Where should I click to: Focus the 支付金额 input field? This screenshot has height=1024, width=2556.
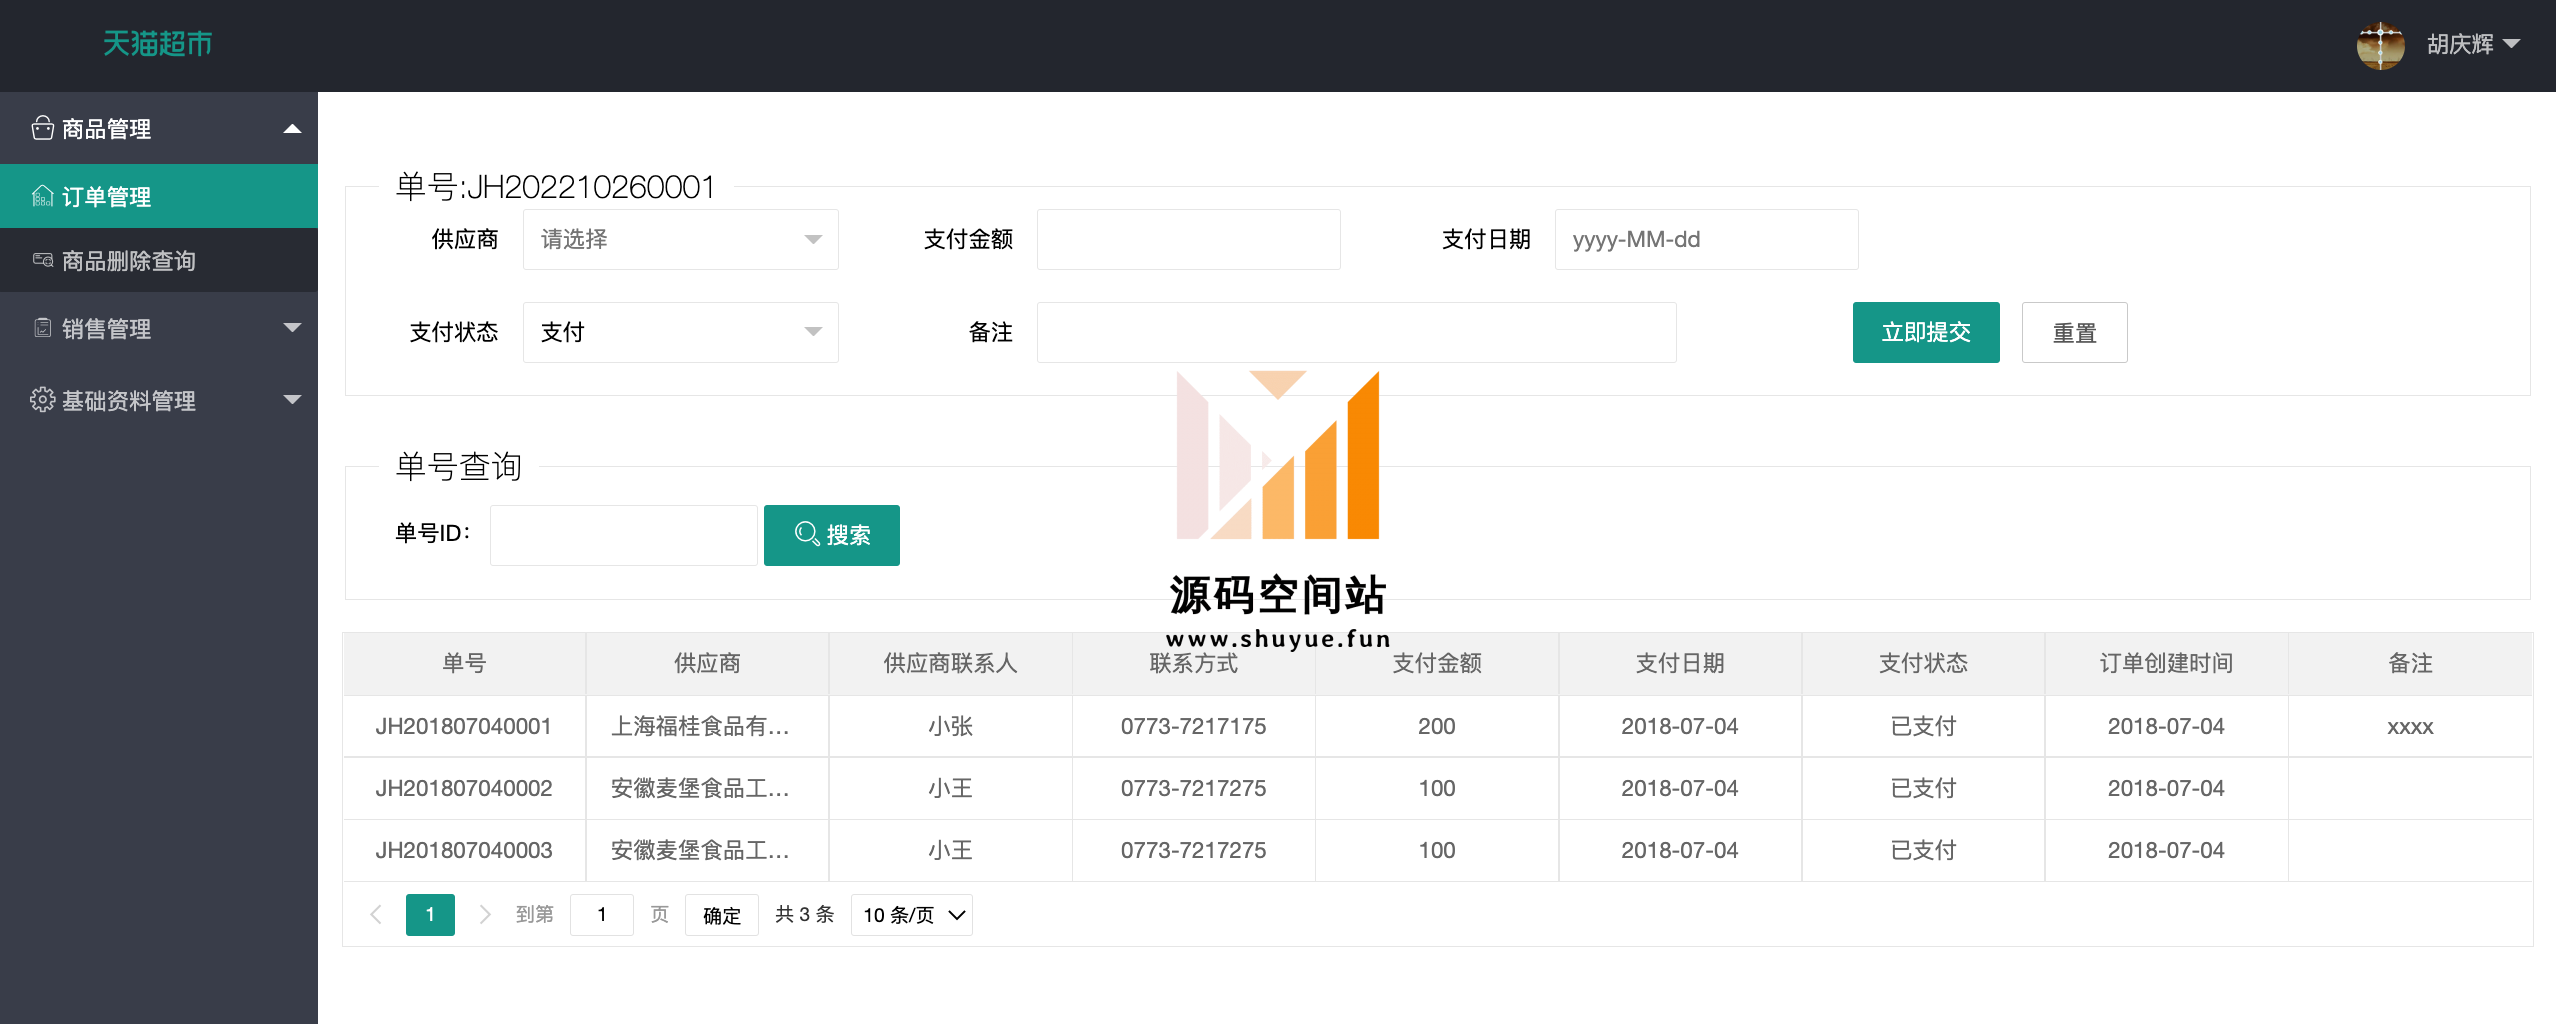(1188, 239)
